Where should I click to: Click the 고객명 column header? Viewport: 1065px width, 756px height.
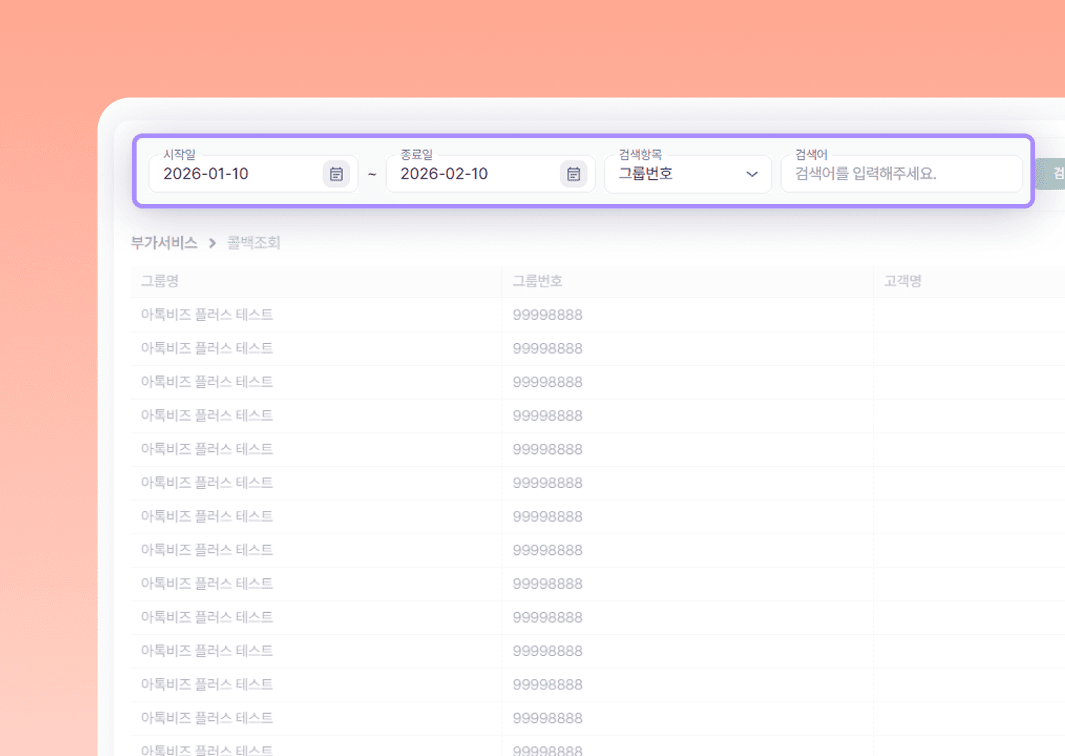[903, 282]
